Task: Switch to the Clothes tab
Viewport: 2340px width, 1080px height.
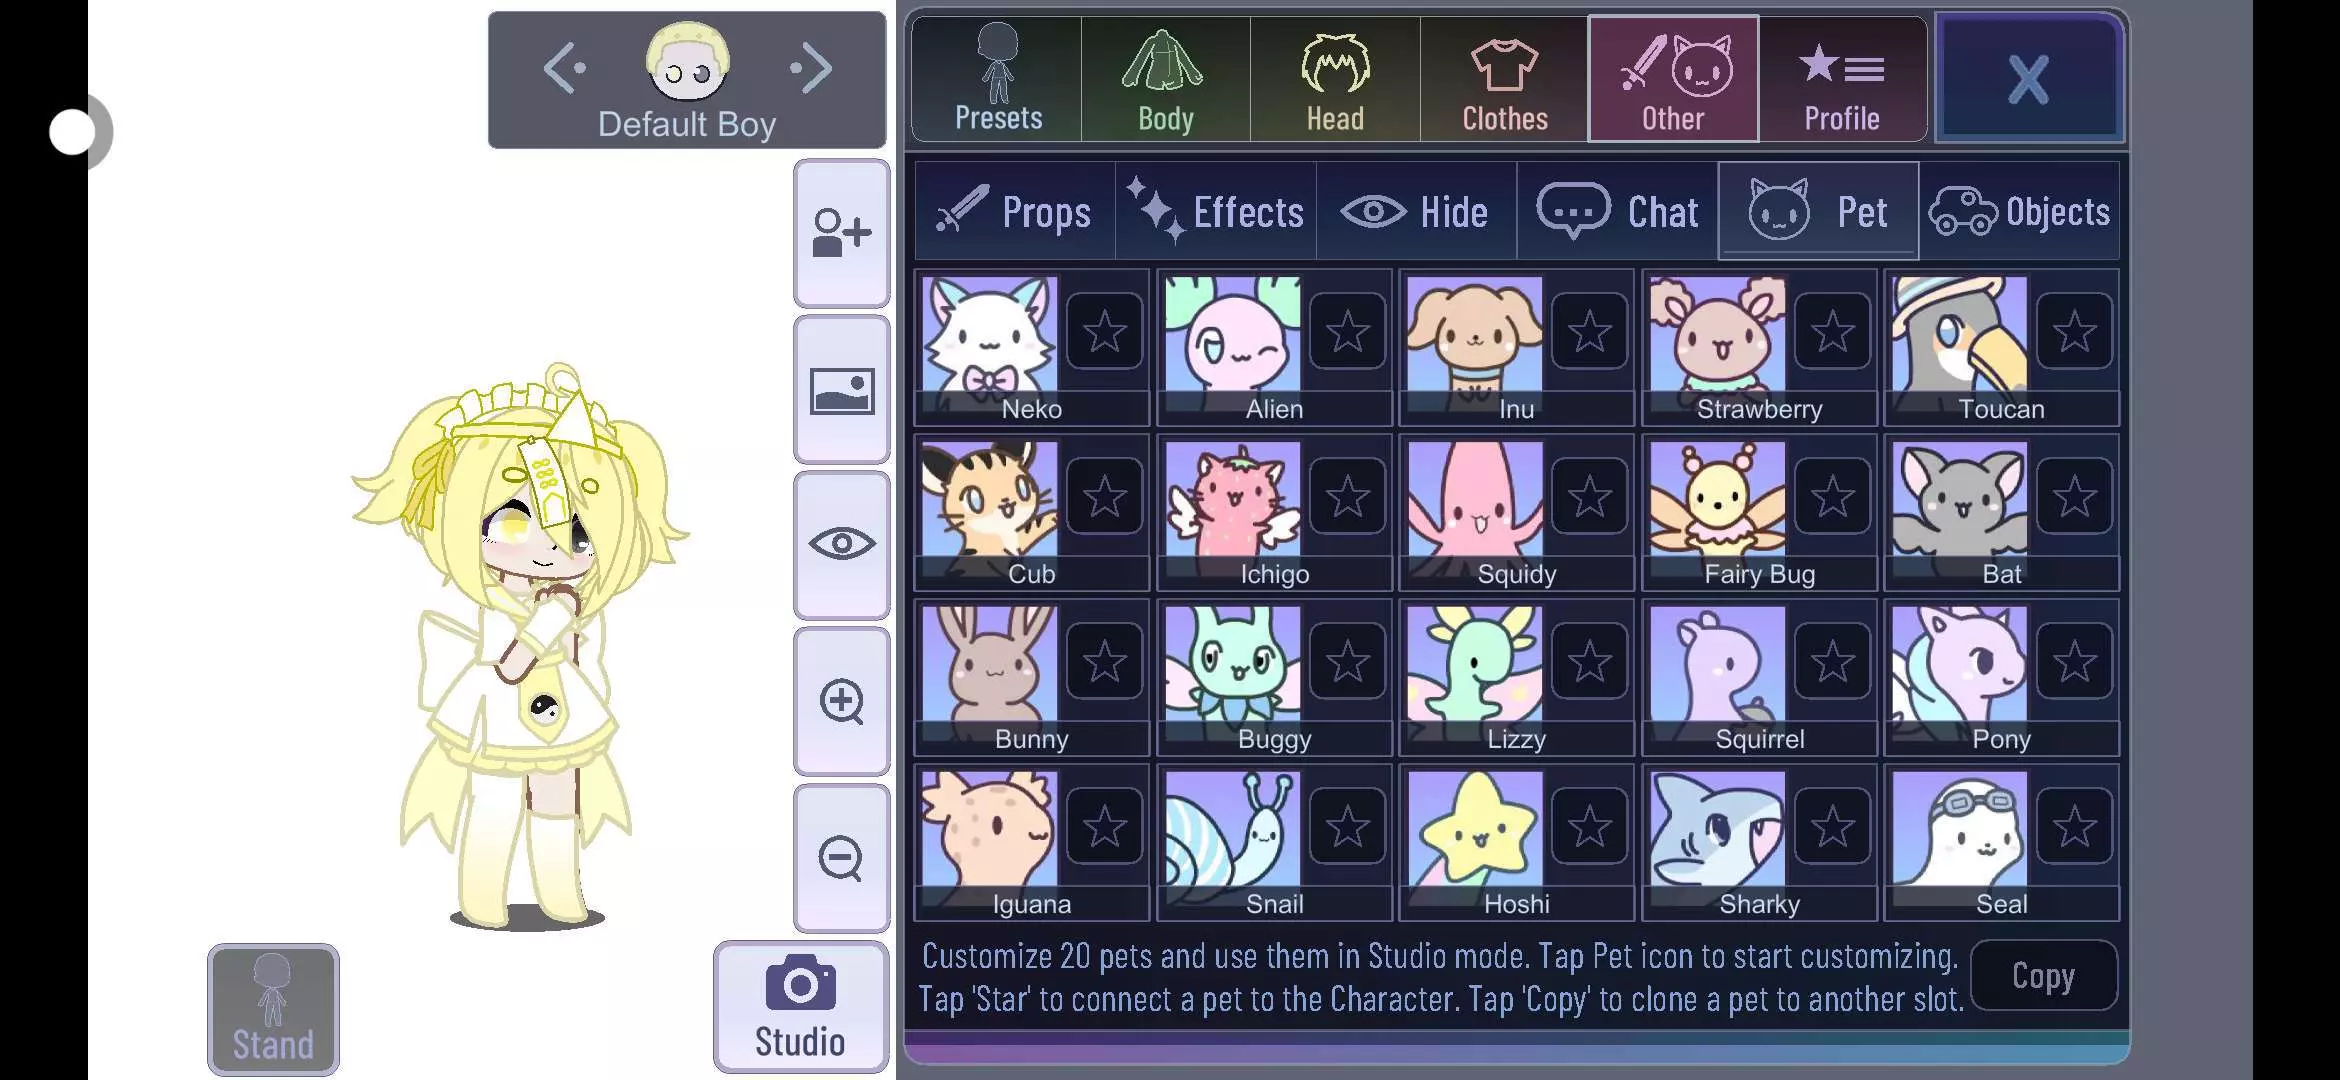Action: click(x=1504, y=80)
